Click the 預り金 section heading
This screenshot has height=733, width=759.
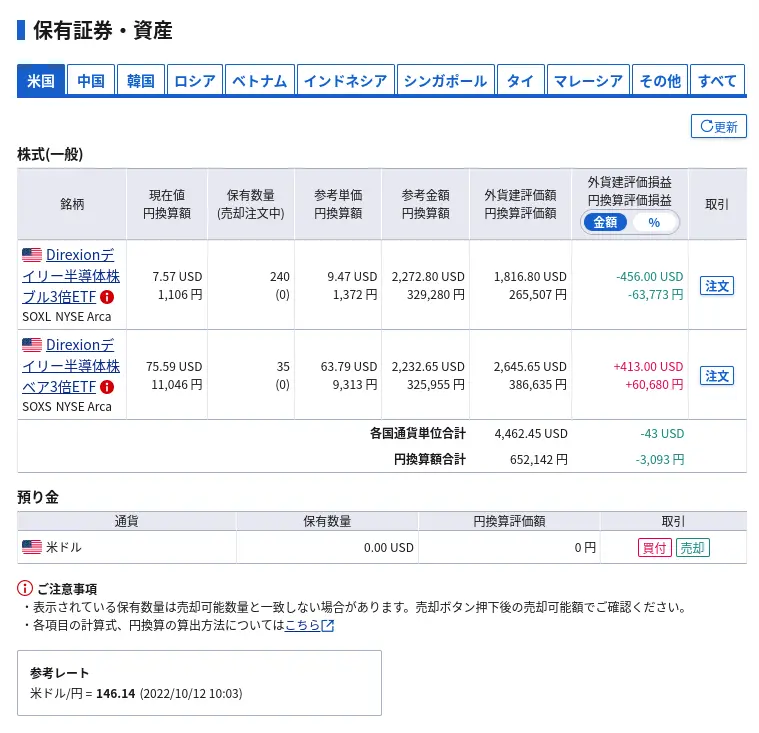38,497
